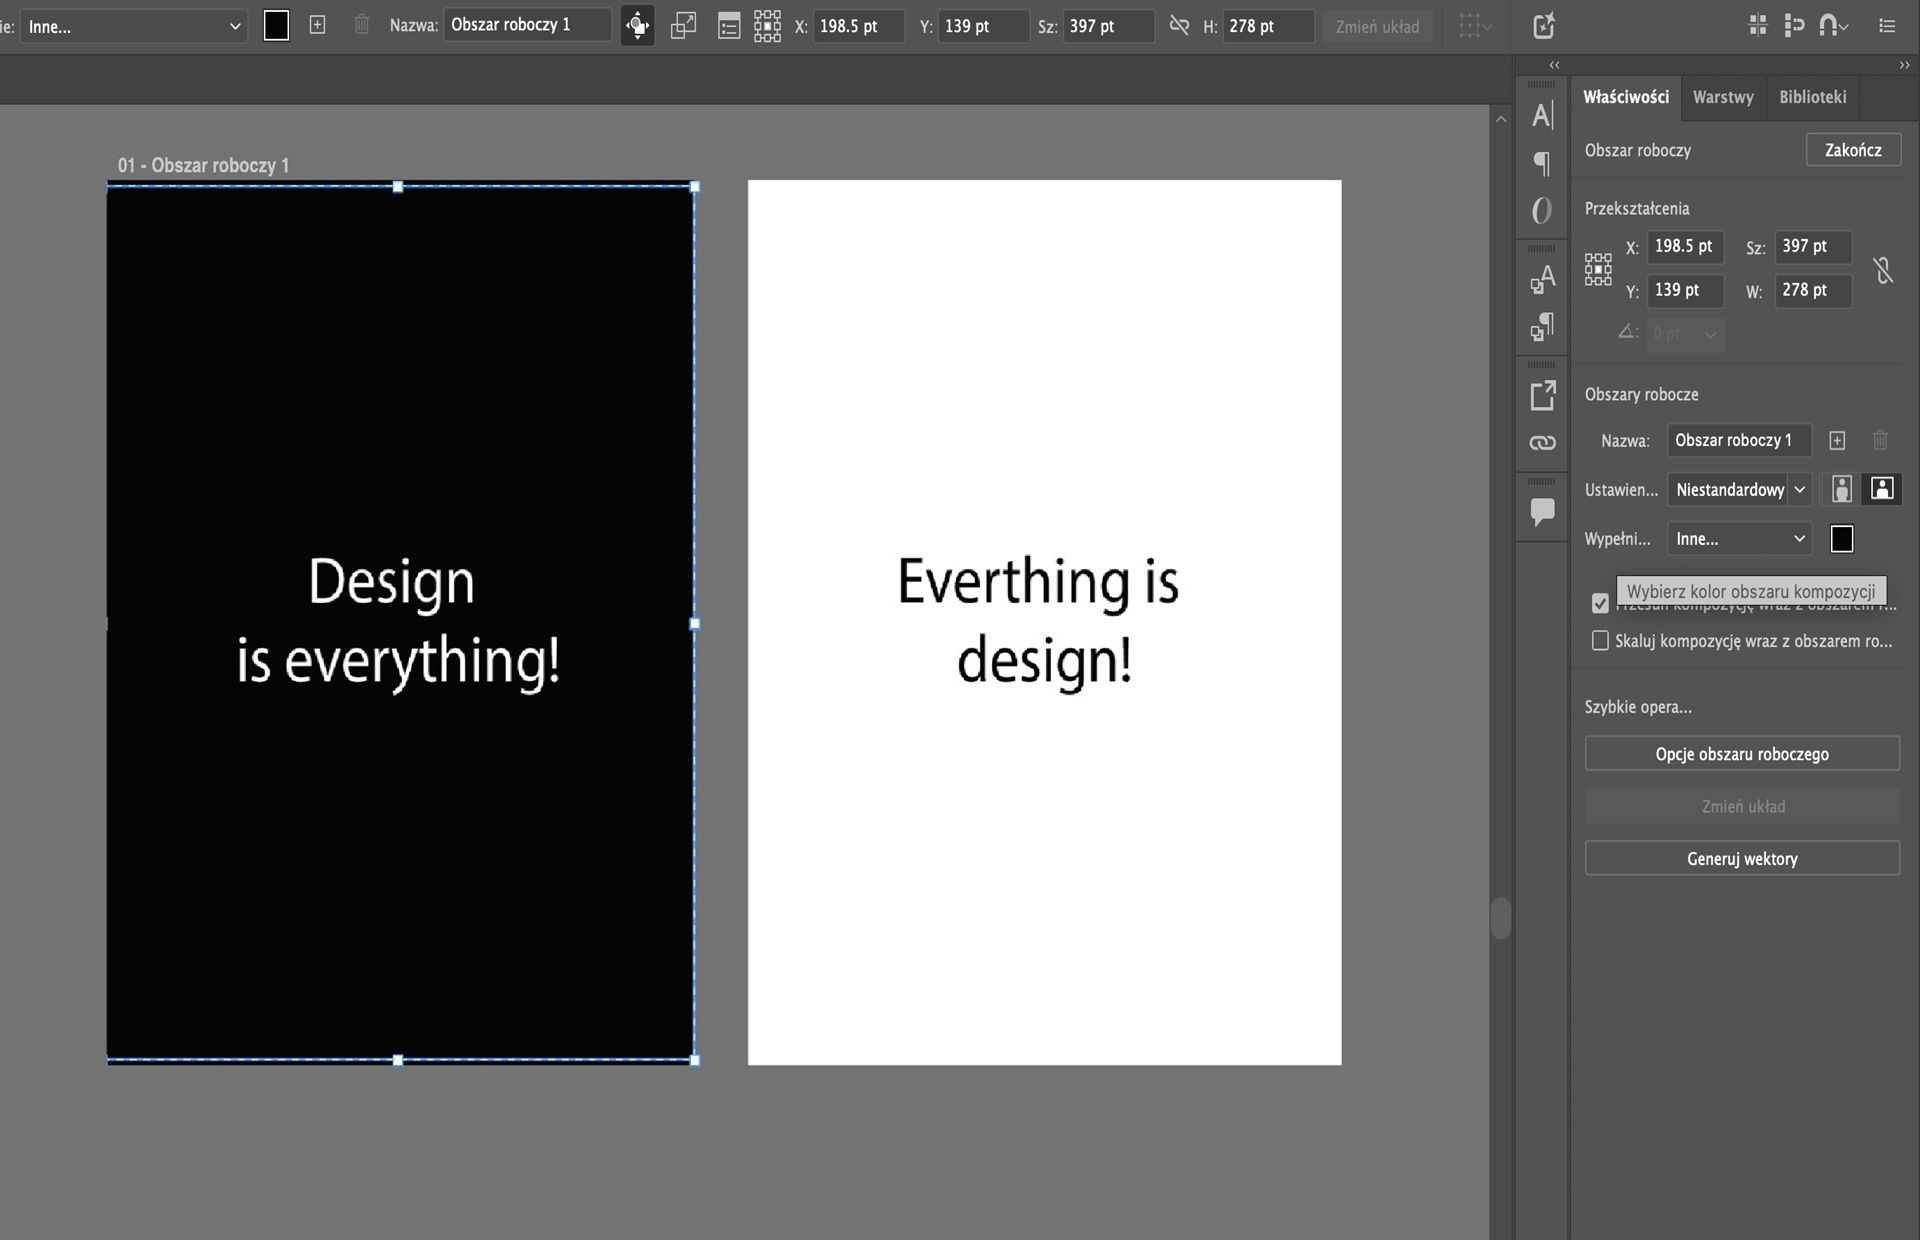1920x1240 pixels.
Task: Open the Niestandardowy preset dropdown
Action: pyautogui.click(x=1739, y=490)
